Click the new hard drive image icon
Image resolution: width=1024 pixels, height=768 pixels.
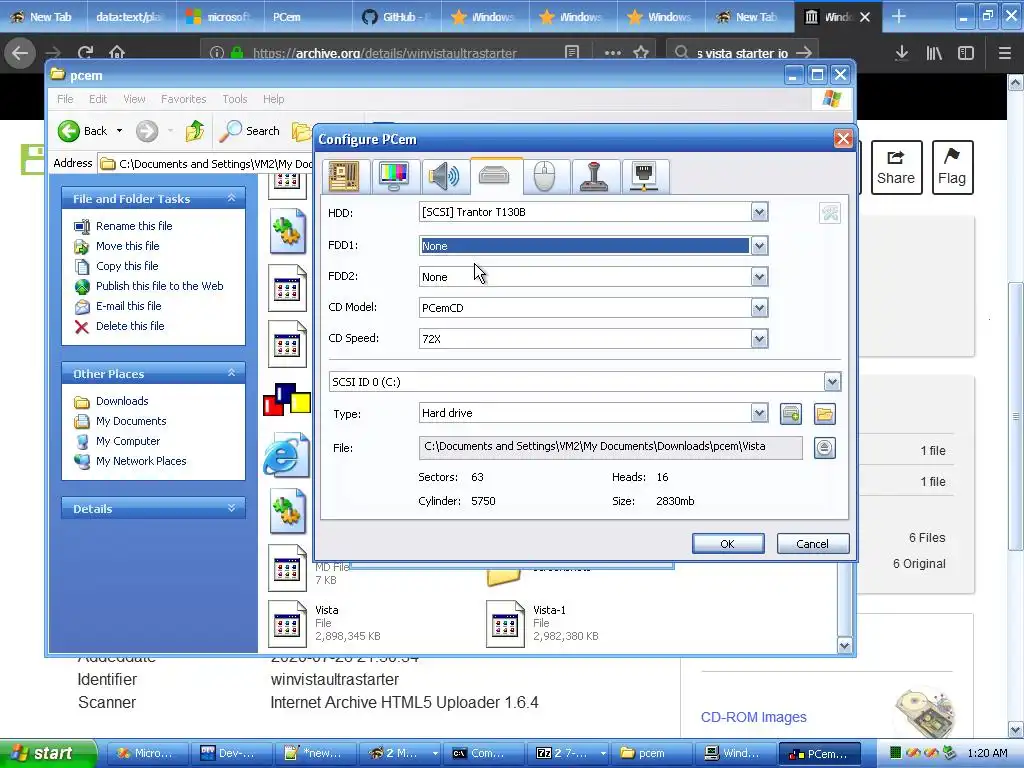(x=791, y=414)
